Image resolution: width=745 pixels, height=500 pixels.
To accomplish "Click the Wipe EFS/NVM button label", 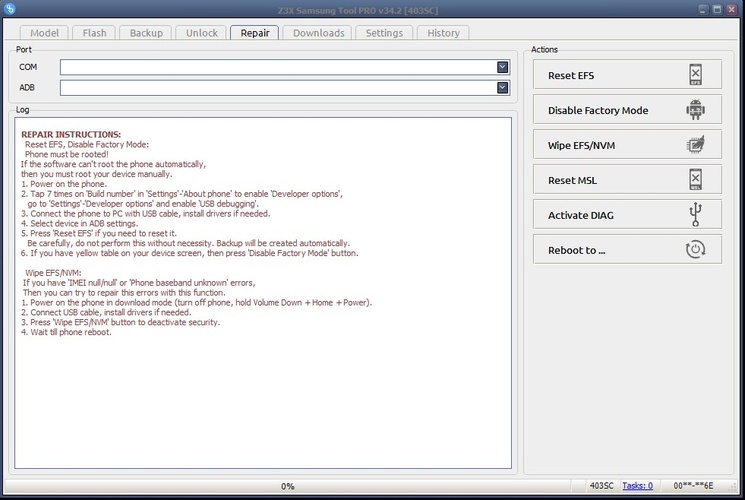I will pyautogui.click(x=581, y=145).
